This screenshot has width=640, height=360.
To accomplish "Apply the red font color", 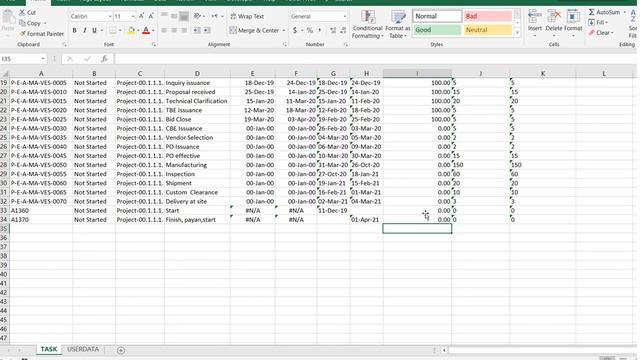I will (x=146, y=30).
